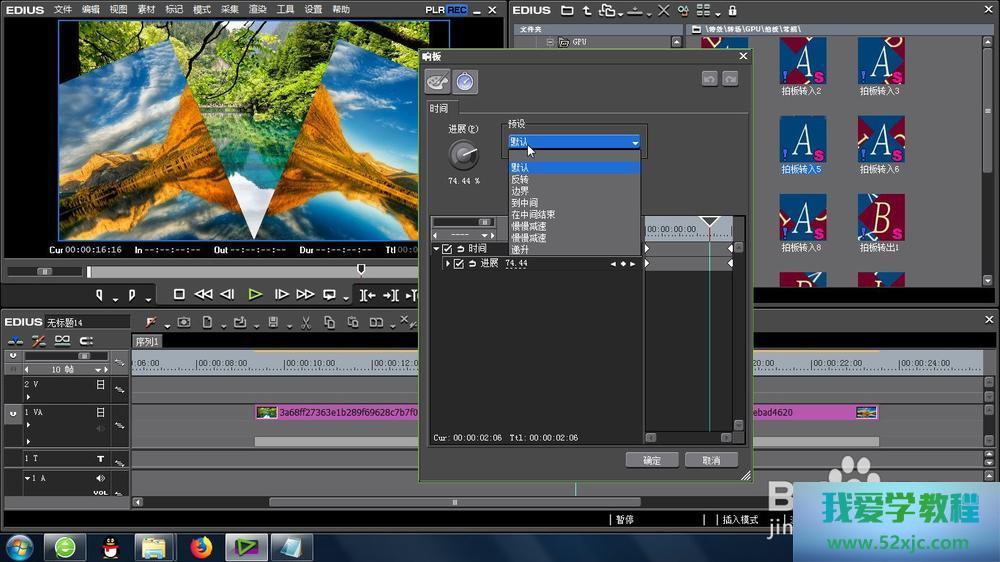Select the scissors cut icon in timeline toolbar
Viewport: 1000px width, 562px height.
(x=304, y=322)
